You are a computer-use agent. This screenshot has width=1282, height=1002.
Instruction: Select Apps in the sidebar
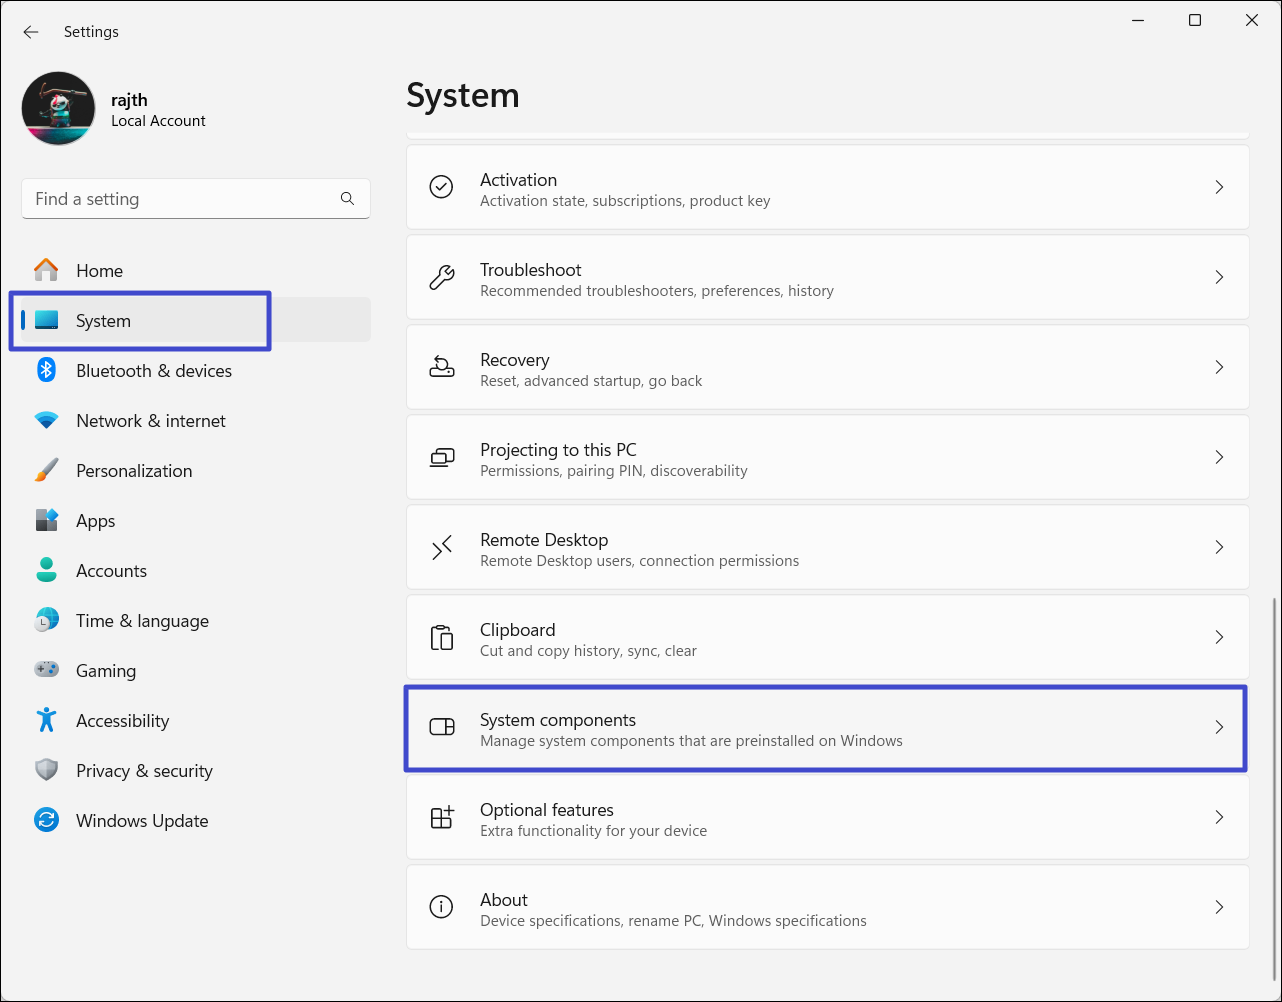pos(96,521)
